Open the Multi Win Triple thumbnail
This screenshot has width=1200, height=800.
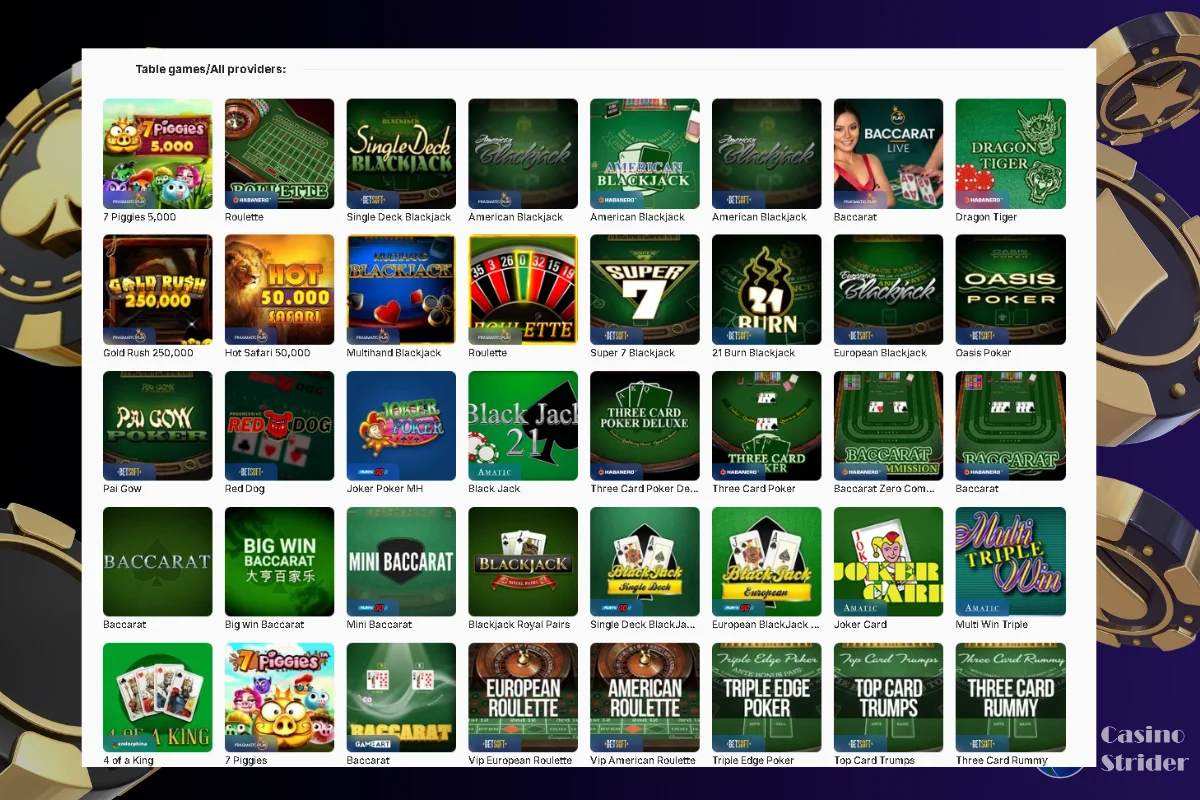(1010, 561)
